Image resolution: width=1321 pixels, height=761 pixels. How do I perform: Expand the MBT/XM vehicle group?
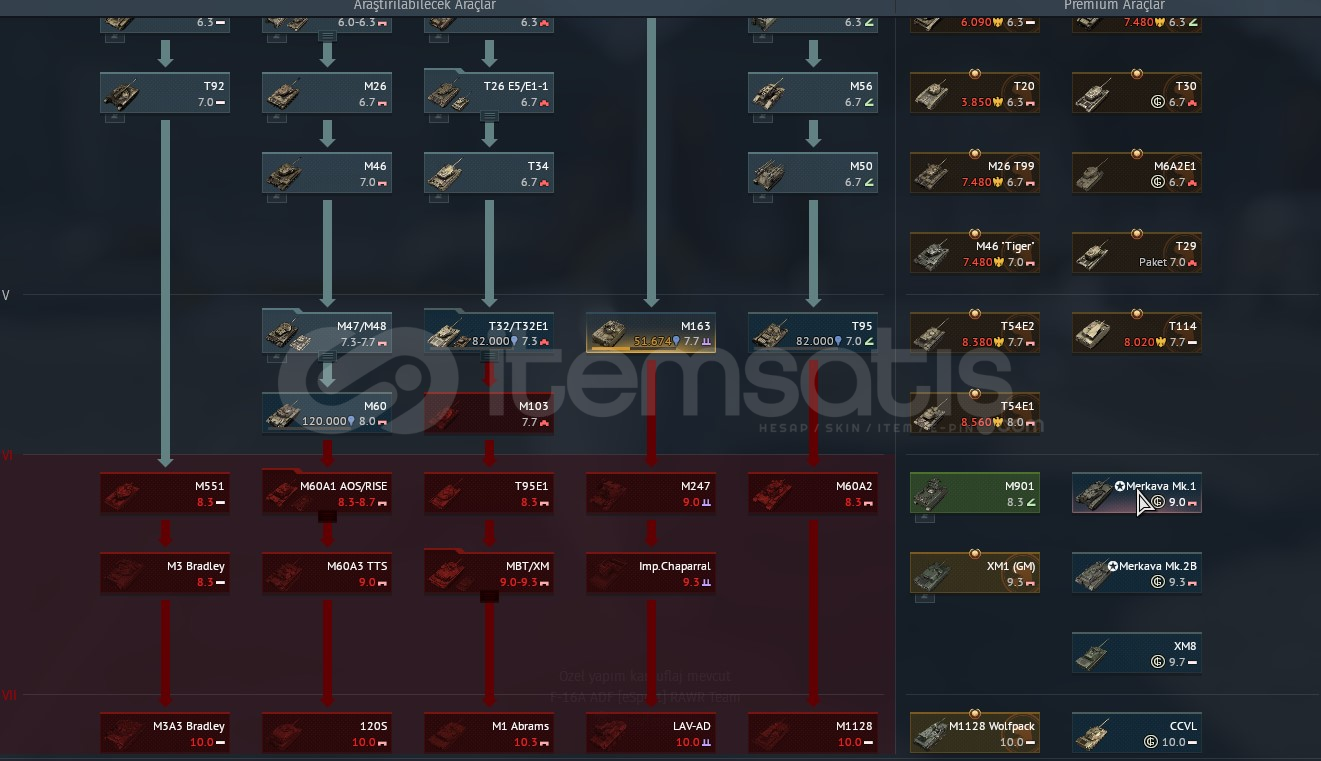click(489, 596)
